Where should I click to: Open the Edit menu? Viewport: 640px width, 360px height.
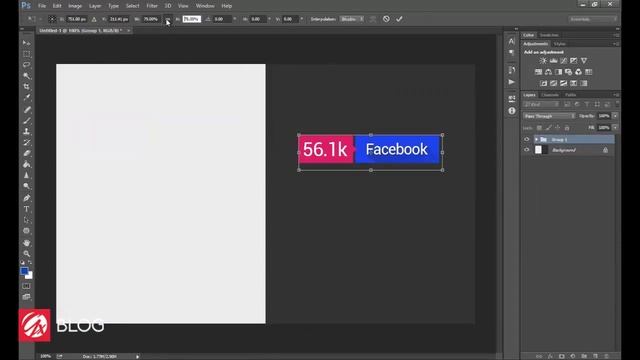[x=57, y=6]
